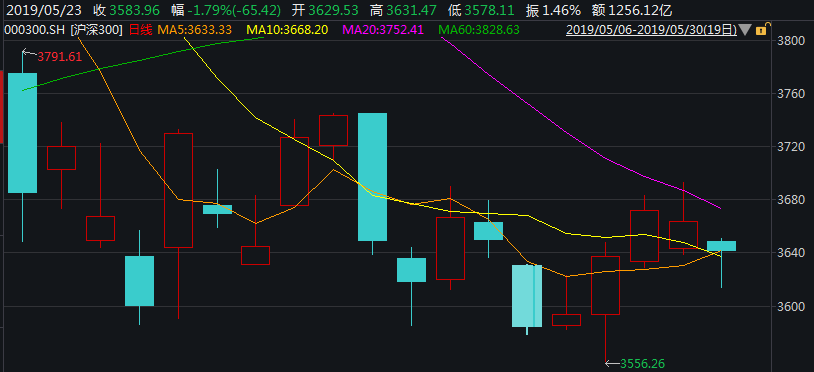Select the red candlestick bottoming at 3556.26
The height and width of the screenshot is (372, 814).
(605, 285)
